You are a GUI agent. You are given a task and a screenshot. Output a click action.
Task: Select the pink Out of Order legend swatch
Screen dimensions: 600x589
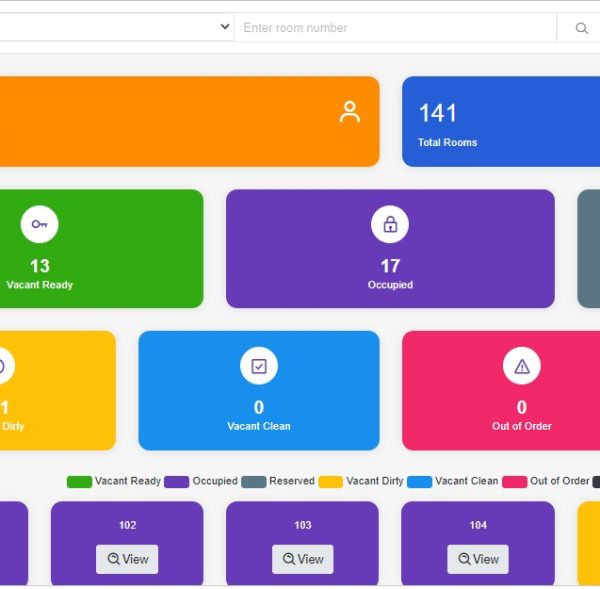tap(514, 482)
